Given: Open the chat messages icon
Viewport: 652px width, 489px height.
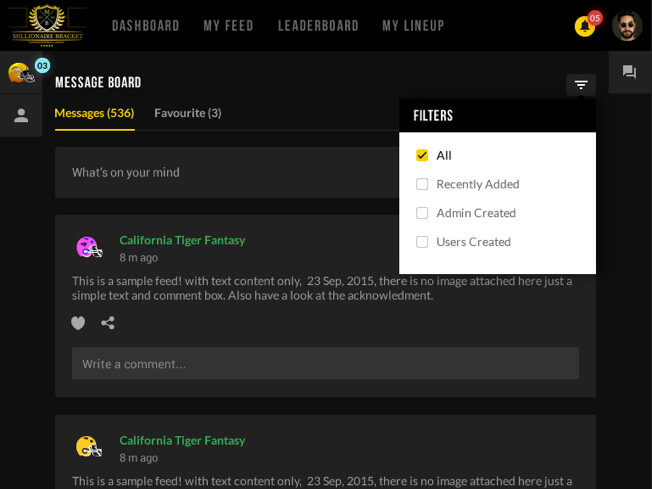Looking at the screenshot, I should (x=630, y=72).
